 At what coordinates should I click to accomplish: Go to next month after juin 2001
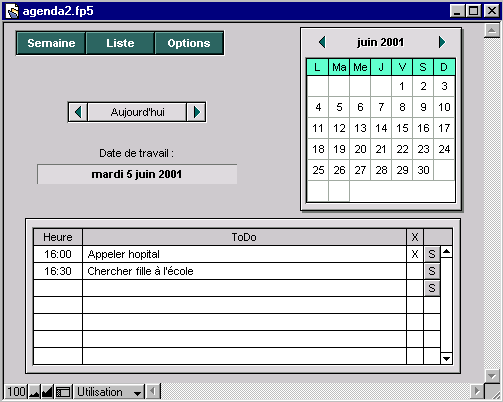point(442,42)
